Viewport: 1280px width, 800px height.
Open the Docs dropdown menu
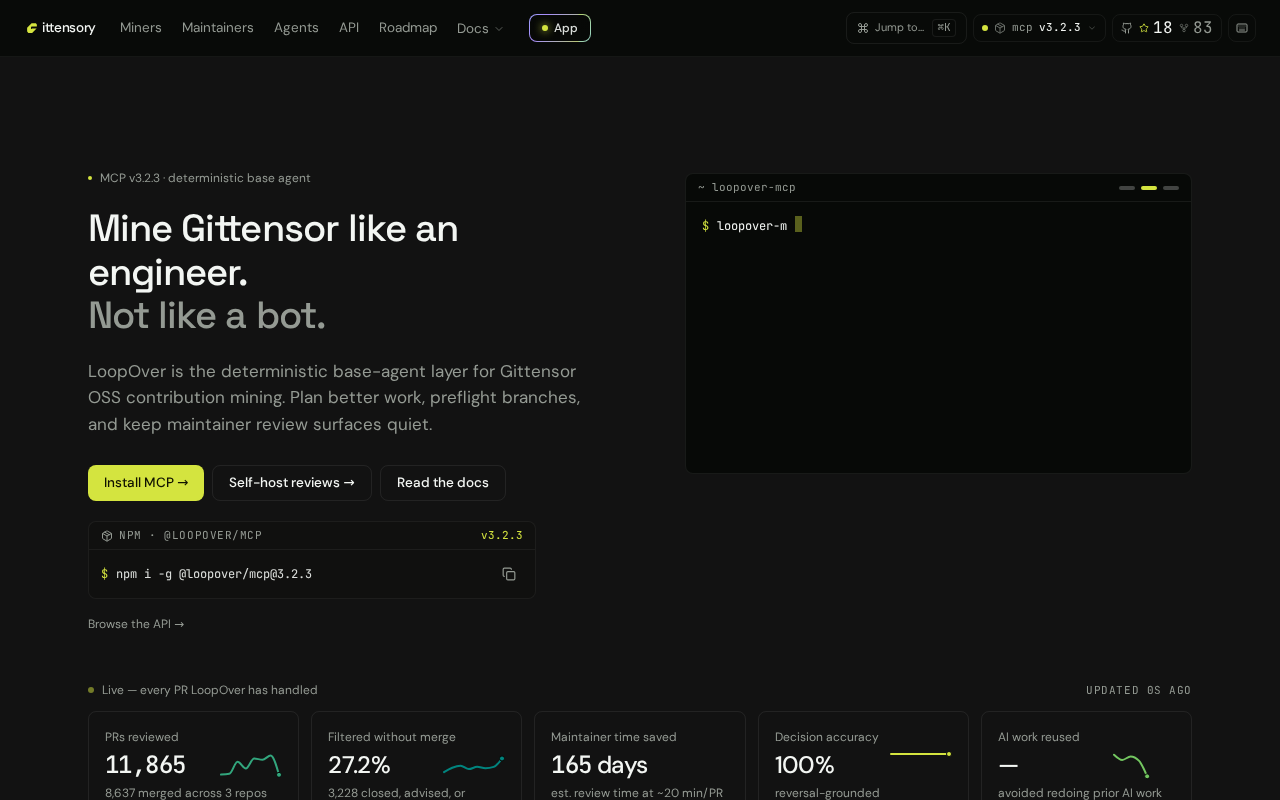coord(480,28)
